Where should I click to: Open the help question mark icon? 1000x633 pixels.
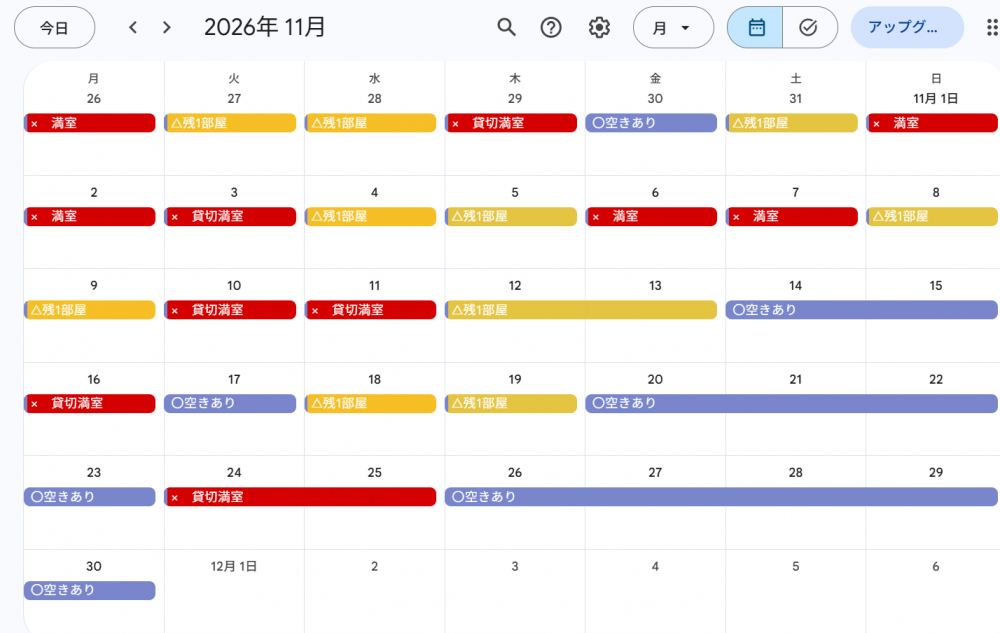551,27
